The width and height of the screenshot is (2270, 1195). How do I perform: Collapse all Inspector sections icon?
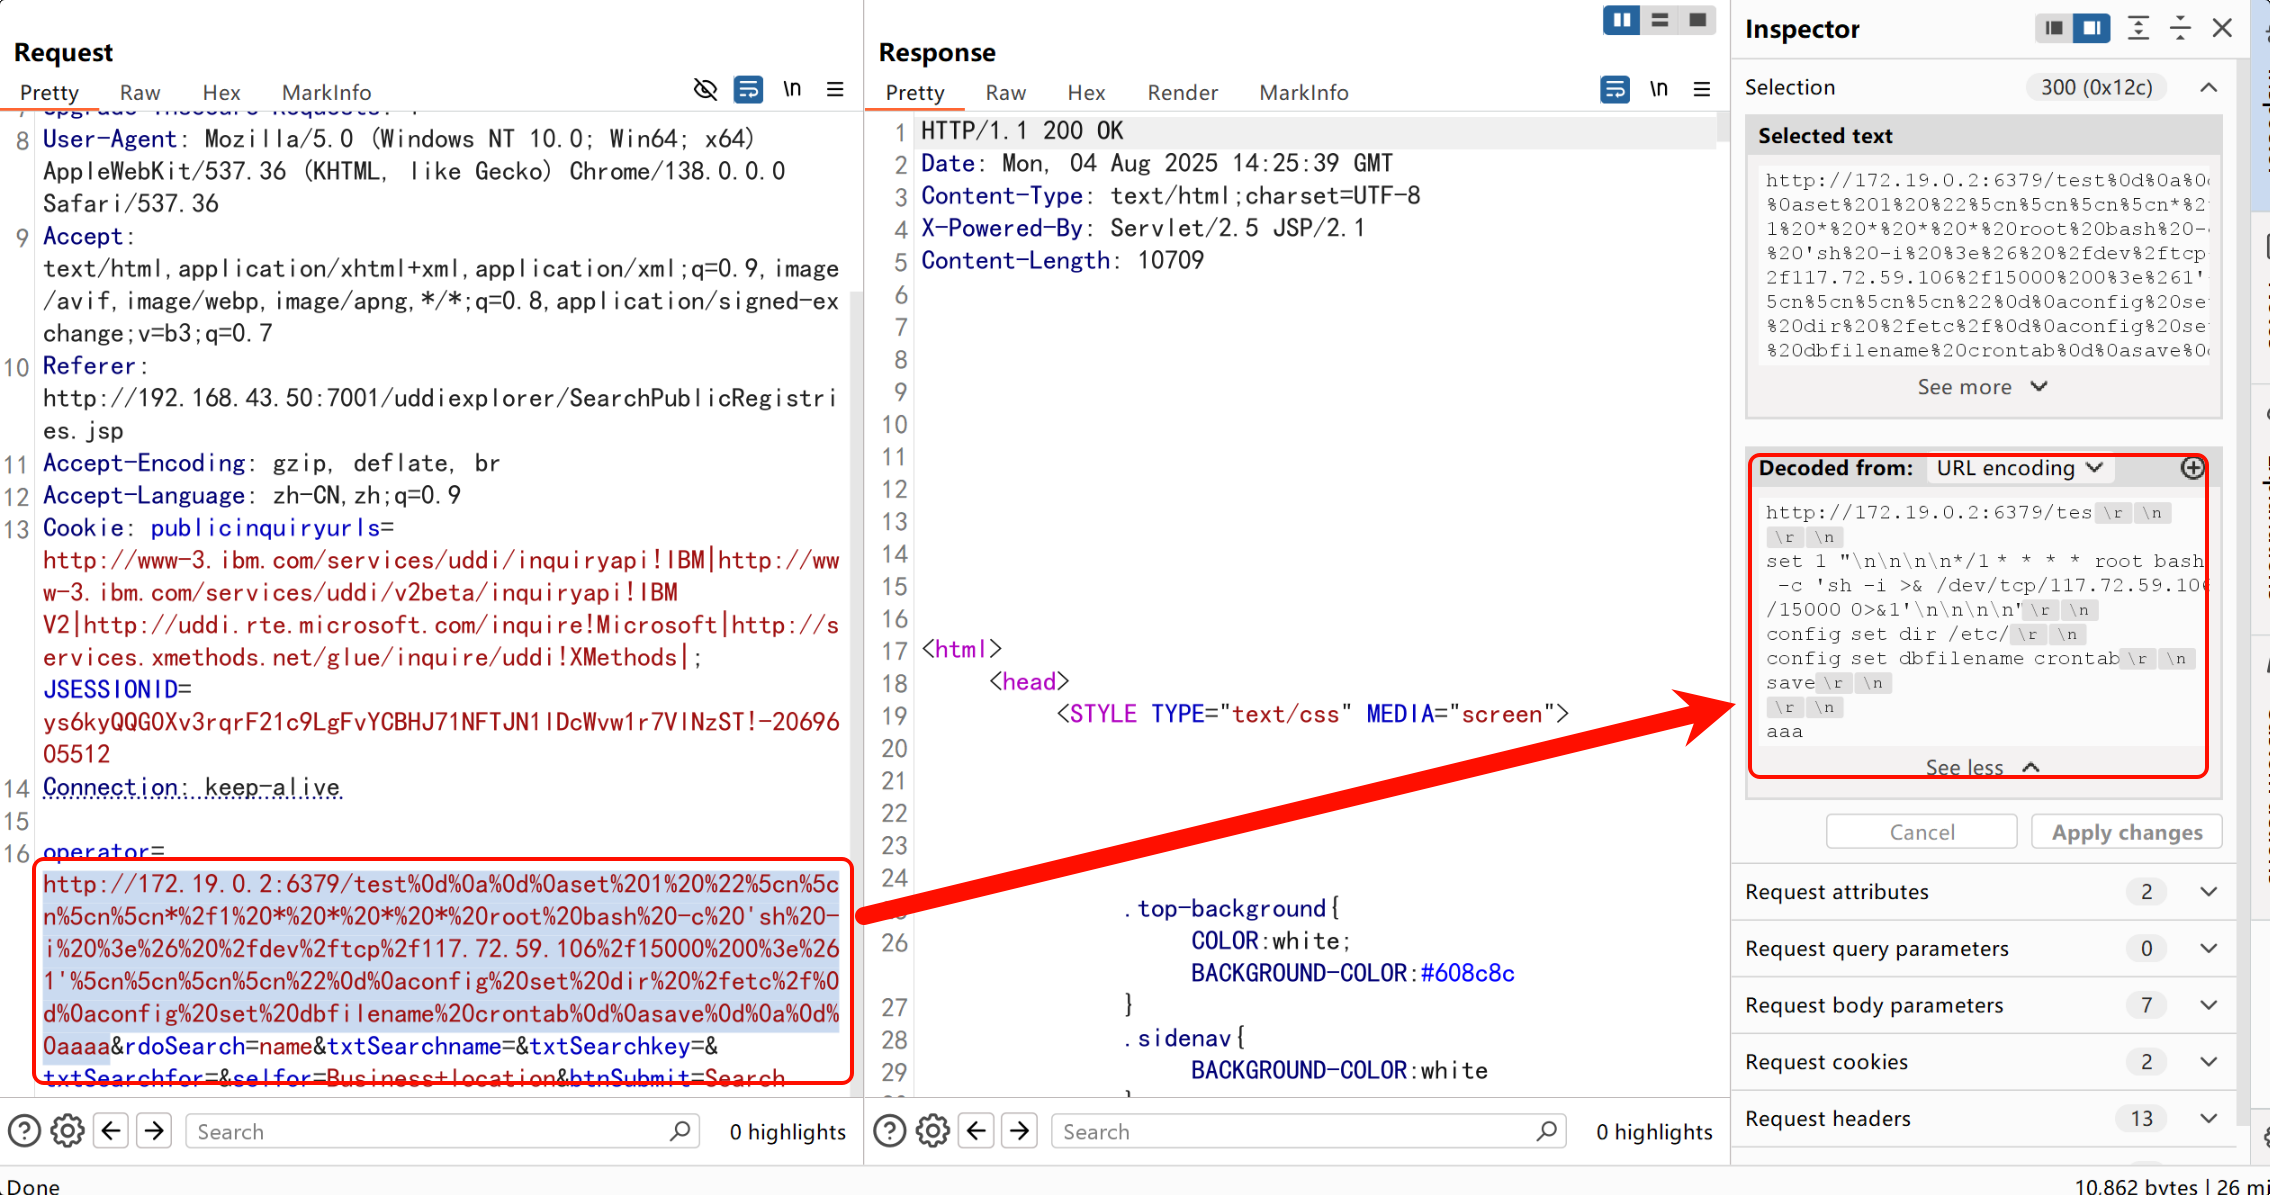point(2180,28)
